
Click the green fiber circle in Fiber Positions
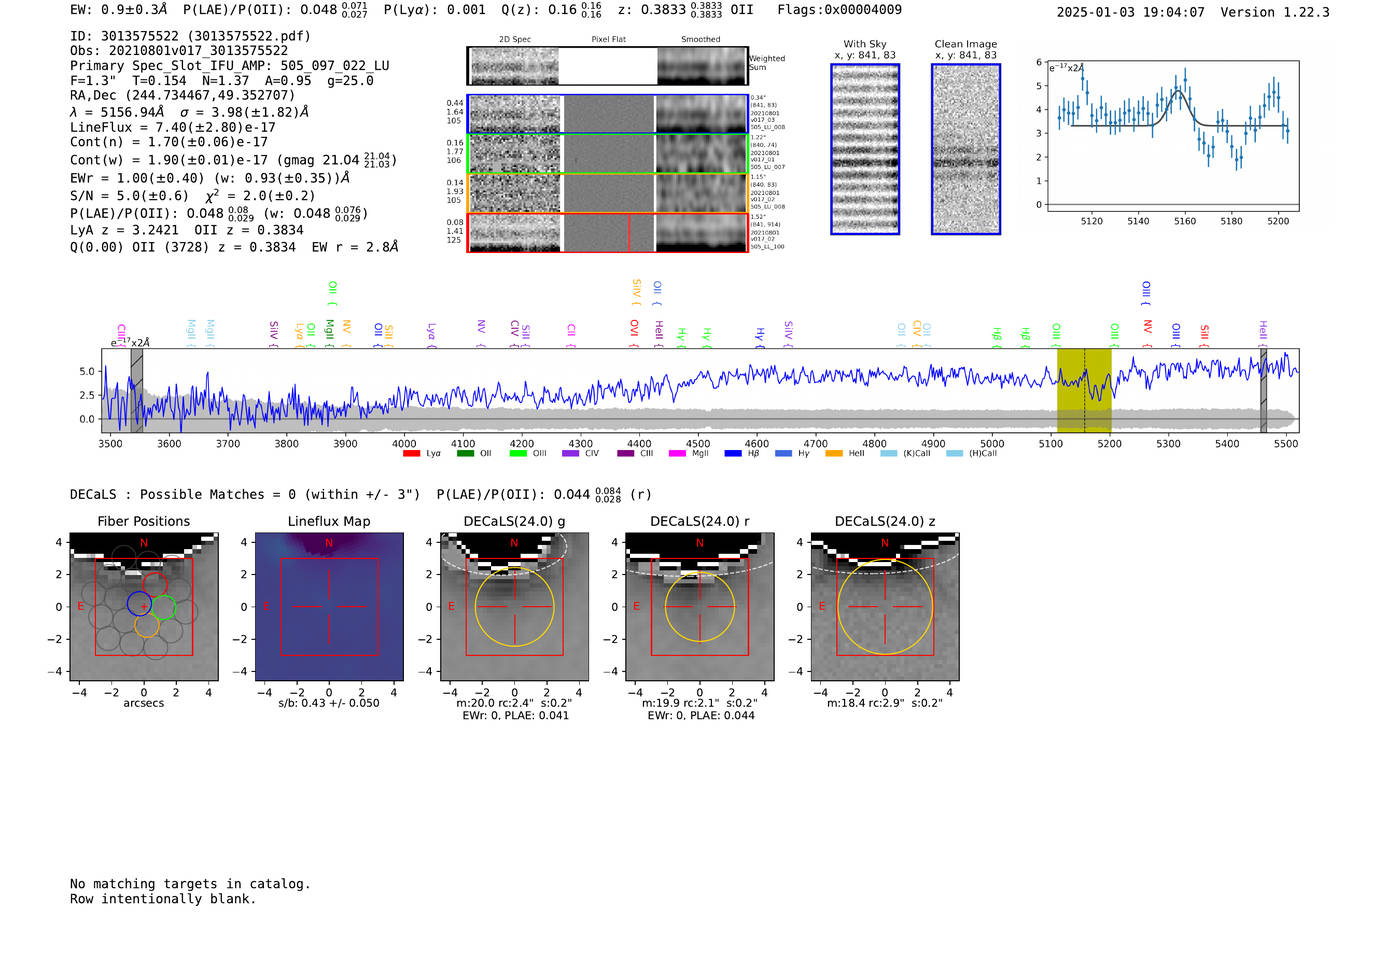click(x=163, y=607)
